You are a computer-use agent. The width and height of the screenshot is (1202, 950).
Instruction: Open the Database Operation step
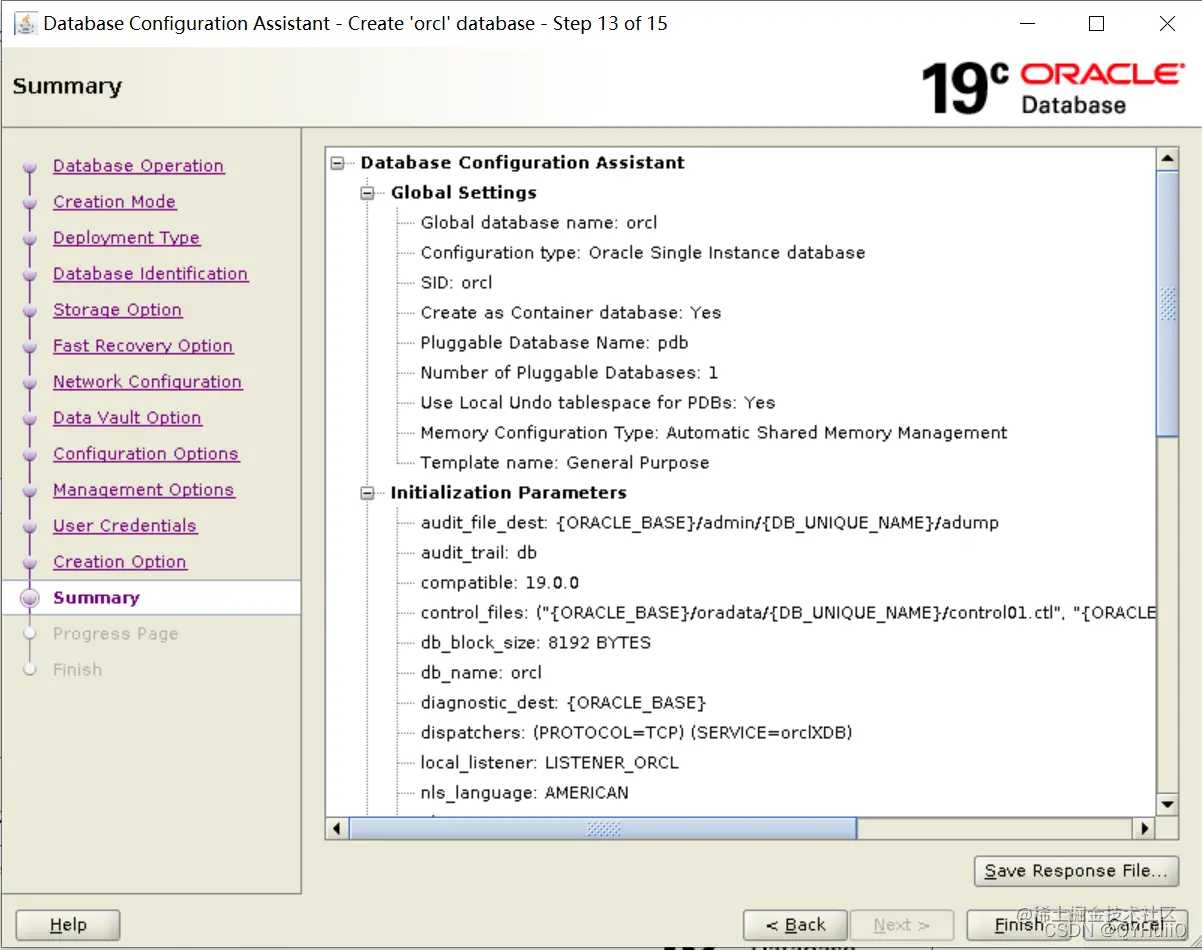[x=138, y=166]
